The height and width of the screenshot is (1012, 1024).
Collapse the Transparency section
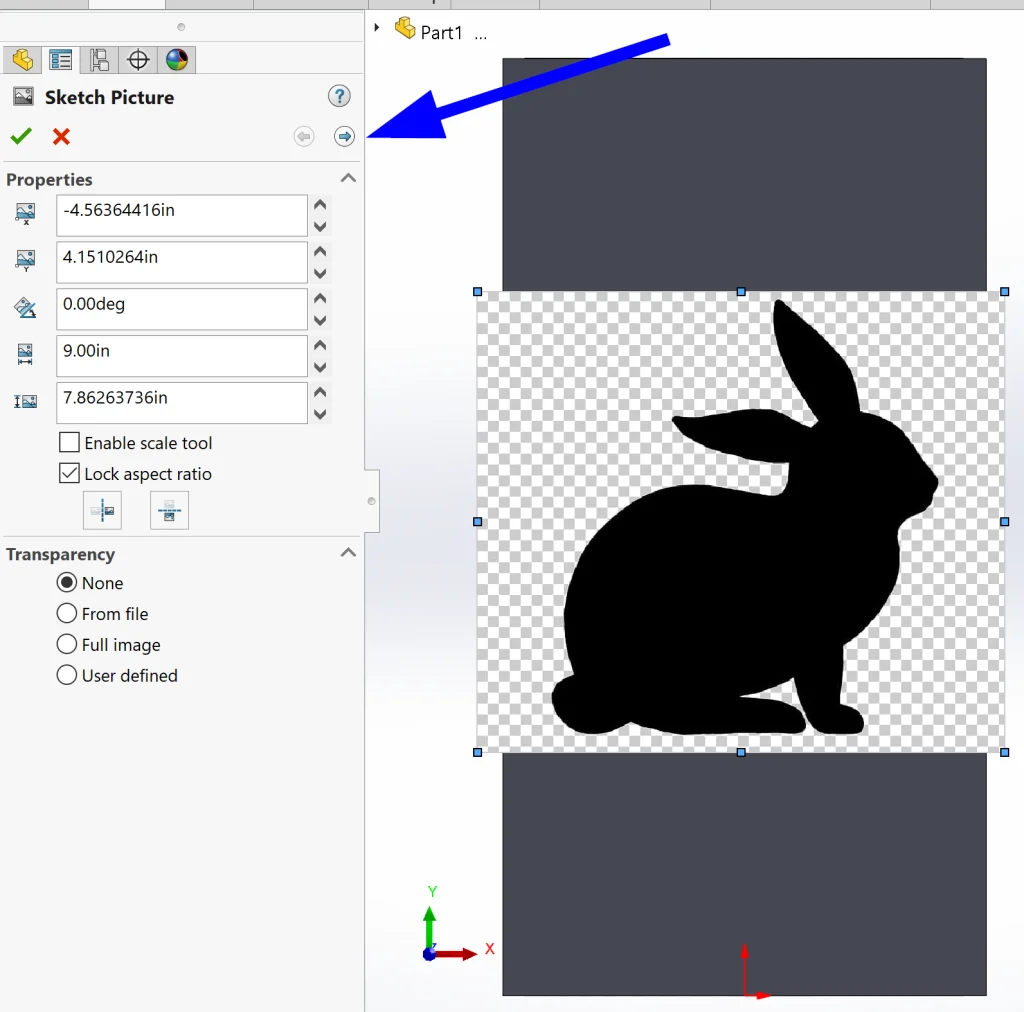click(348, 553)
